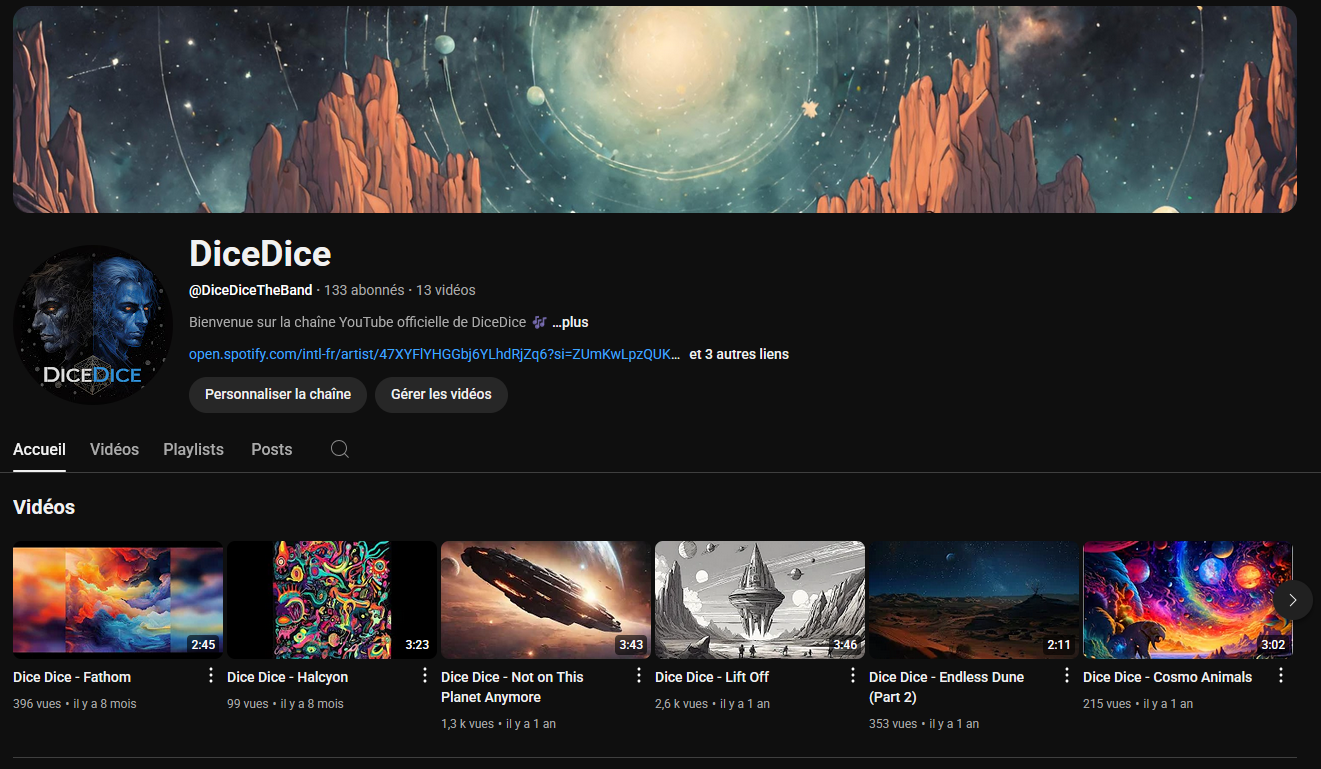Screen dimensions: 1321x769
Task: Open three-dot menu for Endless Dune (Part 2)
Action: (x=1067, y=676)
